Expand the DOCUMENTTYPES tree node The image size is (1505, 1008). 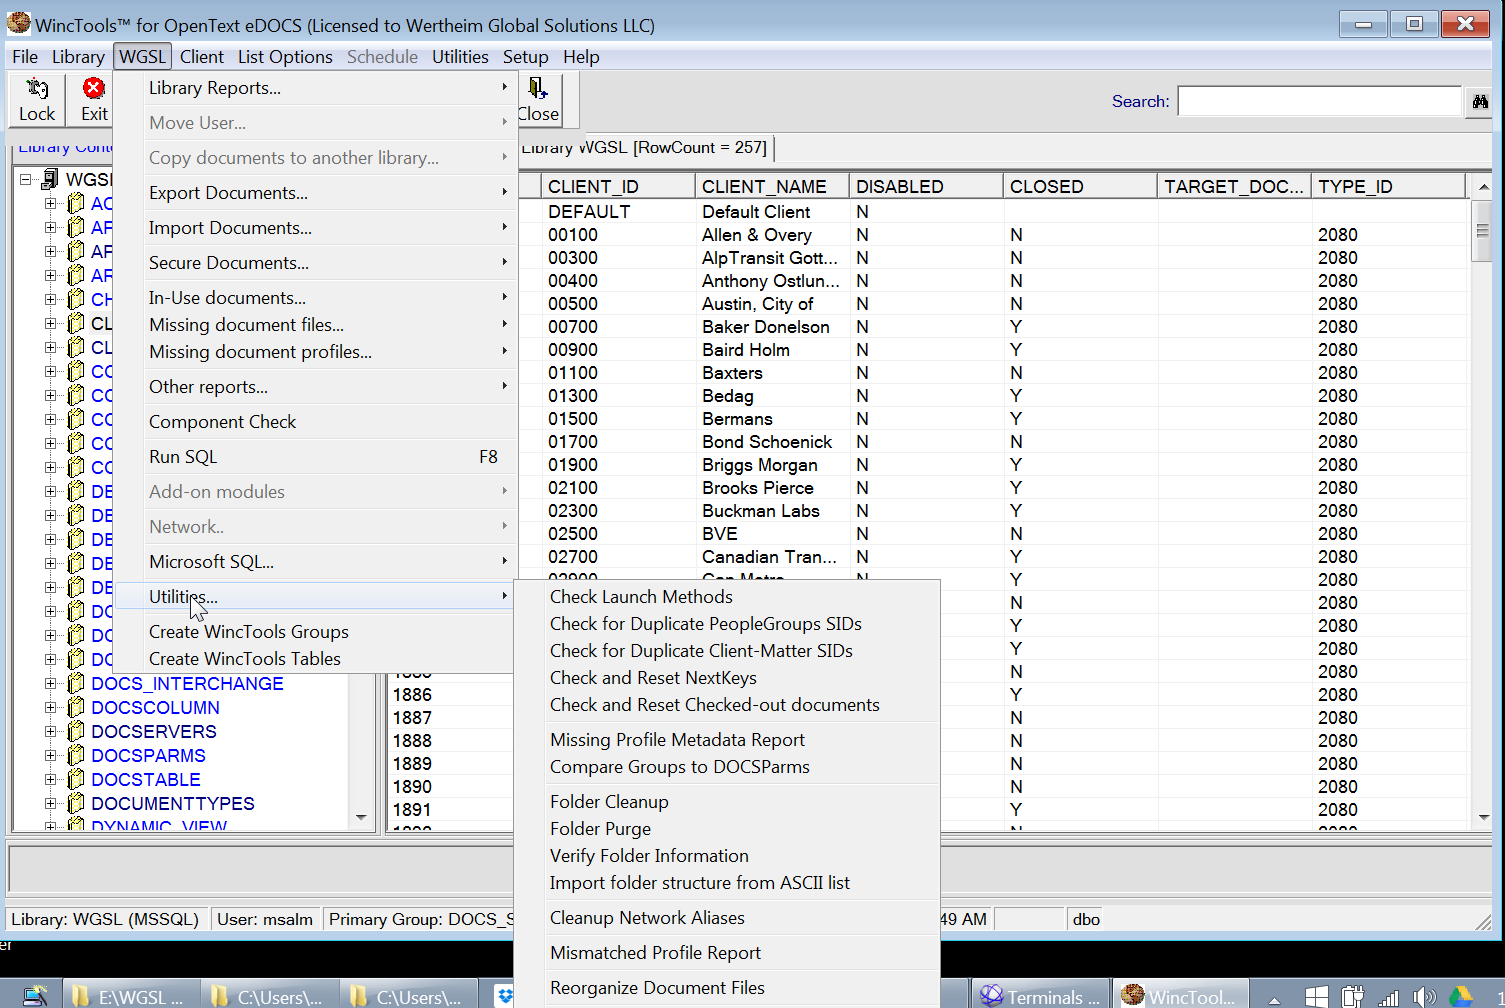50,804
